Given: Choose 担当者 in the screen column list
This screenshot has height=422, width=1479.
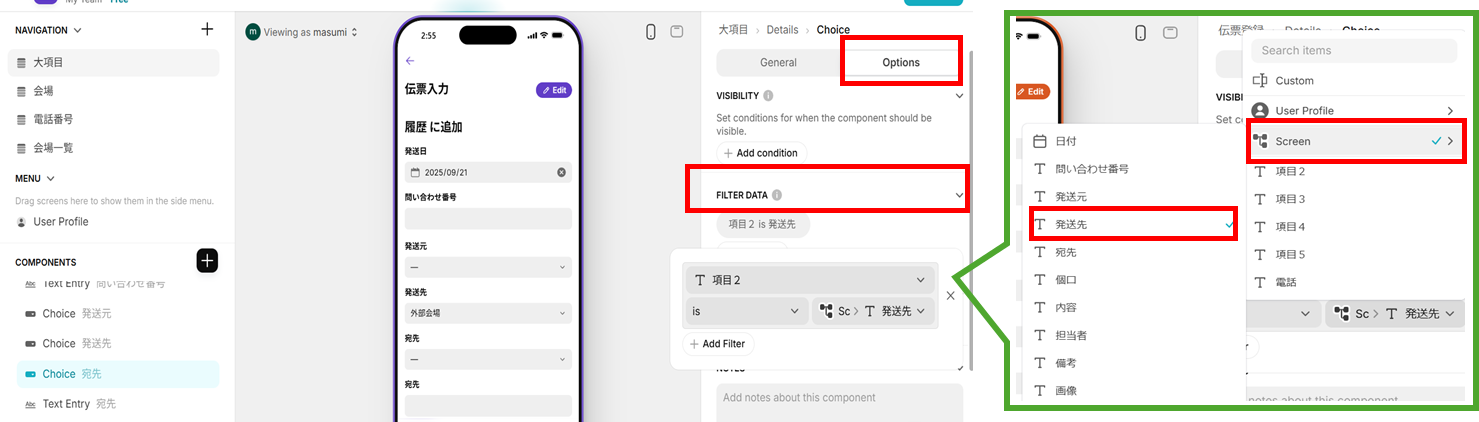Looking at the screenshot, I should tap(1134, 335).
